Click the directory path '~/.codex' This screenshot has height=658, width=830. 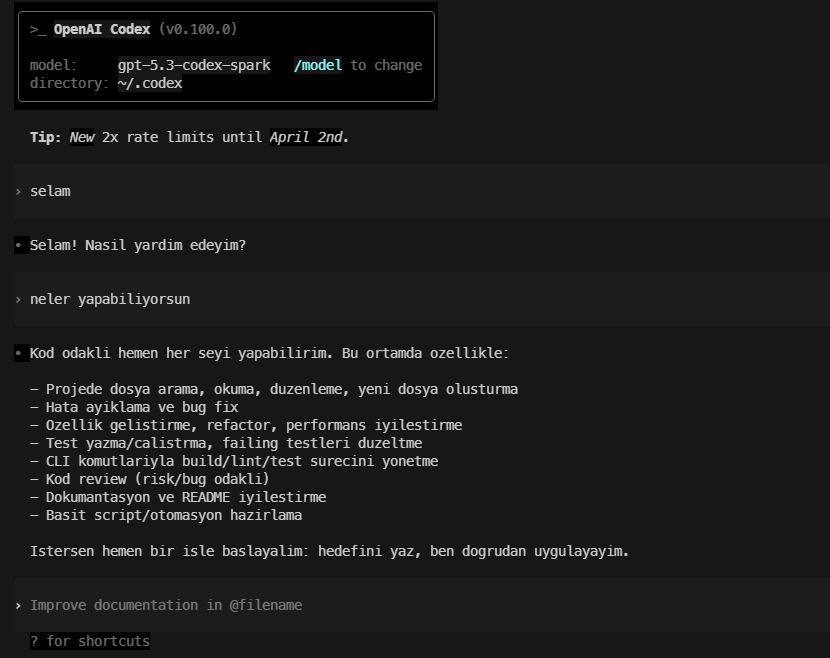click(x=150, y=83)
